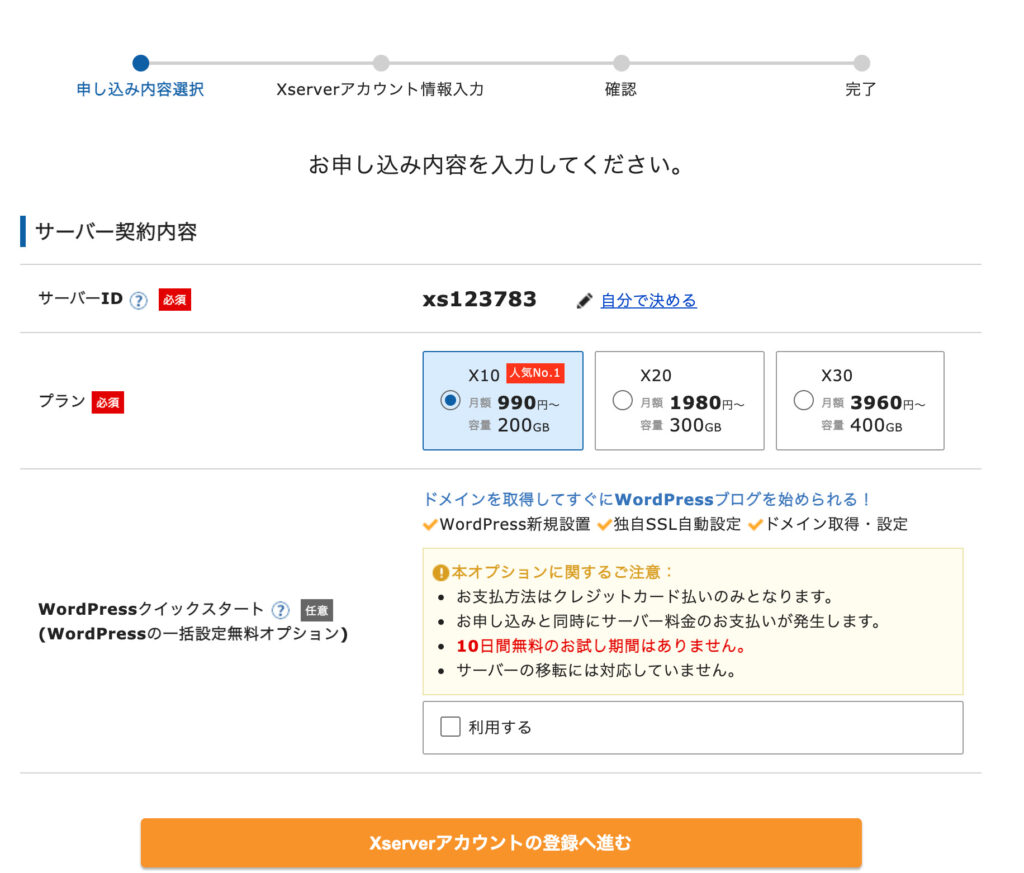This screenshot has height=873, width=1024.
Task: Click the 990円 monthly price text
Action: pos(528,403)
